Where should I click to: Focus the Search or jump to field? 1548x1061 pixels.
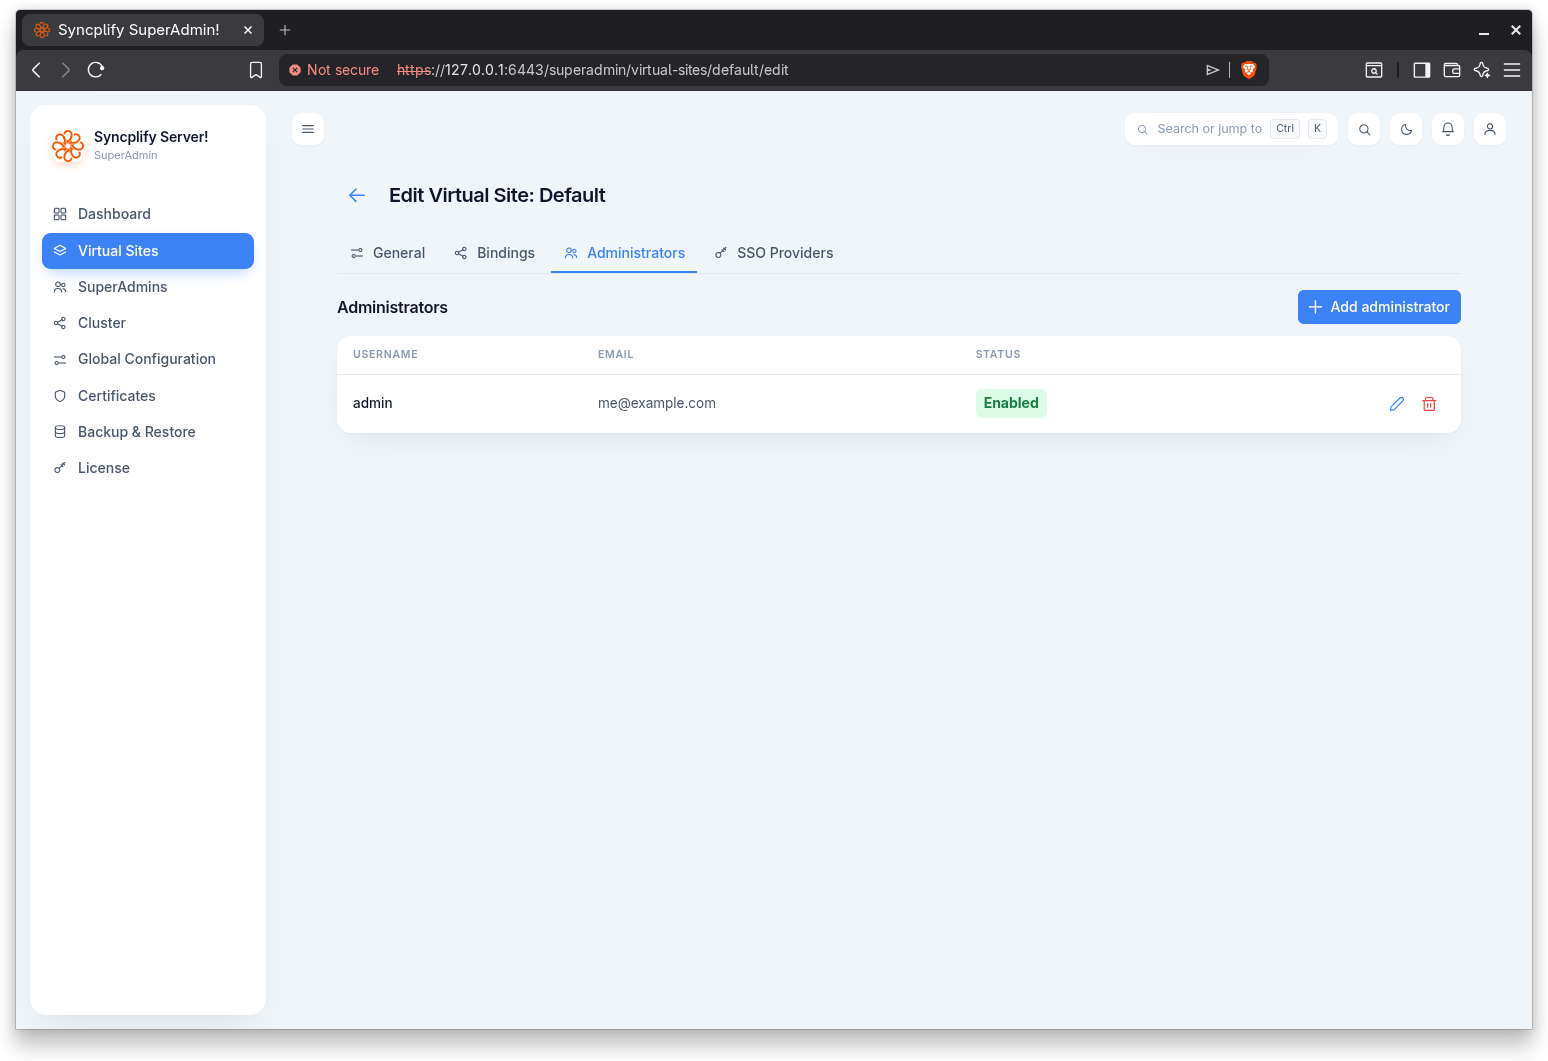coord(1231,129)
